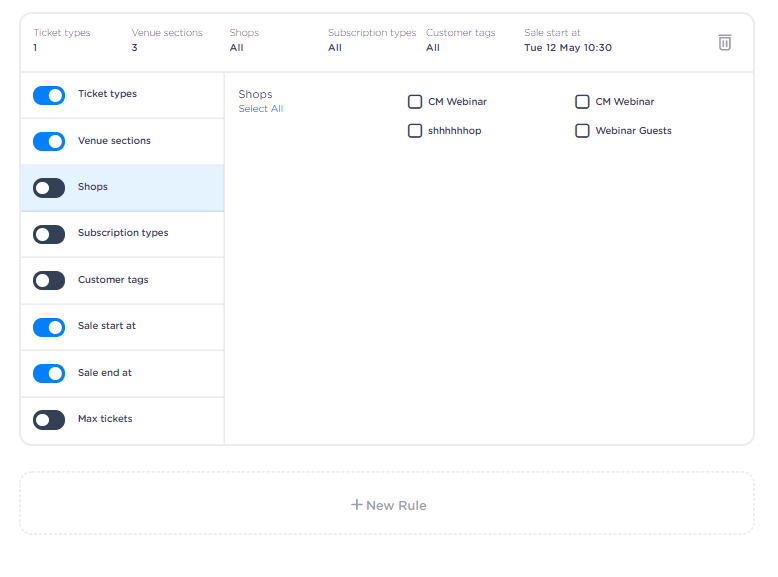This screenshot has height=577, width=778.
Task: Disable the Venue sections toggle switch
Action: 49,141
